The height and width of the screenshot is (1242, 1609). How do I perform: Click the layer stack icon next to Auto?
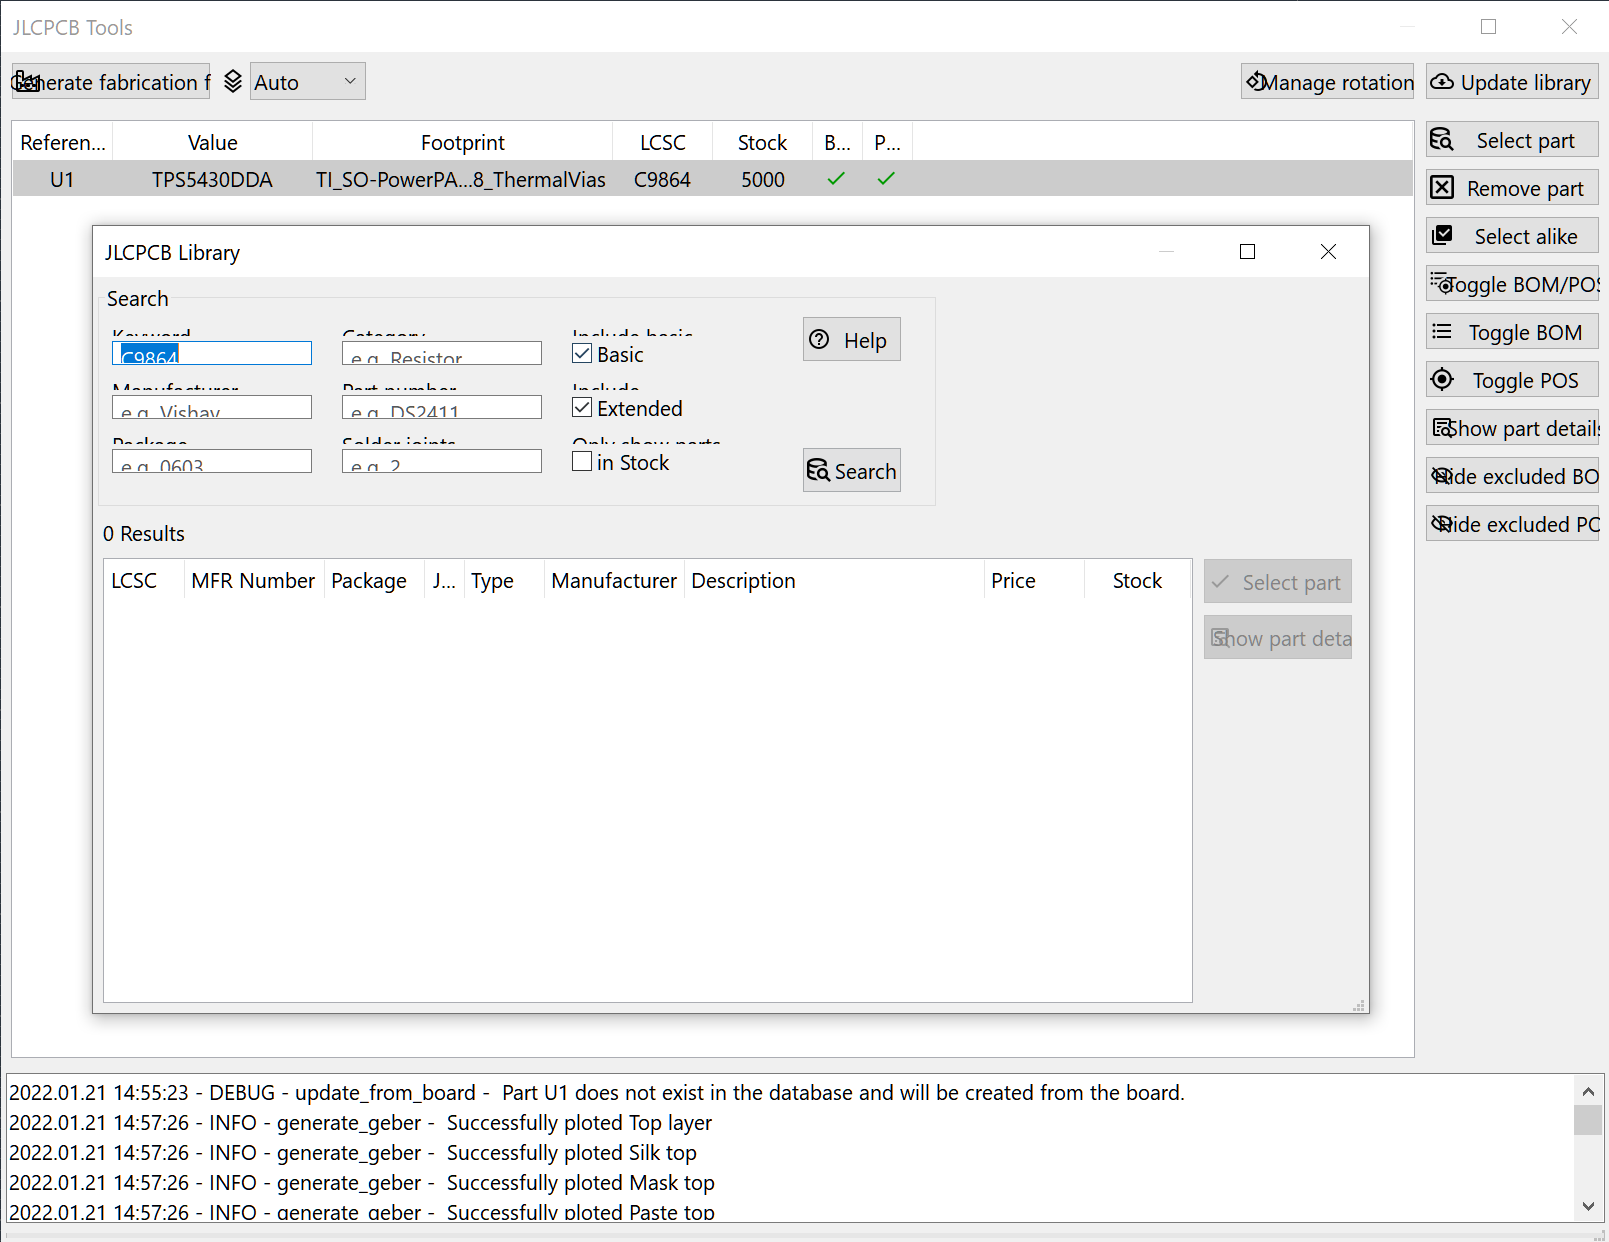click(233, 81)
